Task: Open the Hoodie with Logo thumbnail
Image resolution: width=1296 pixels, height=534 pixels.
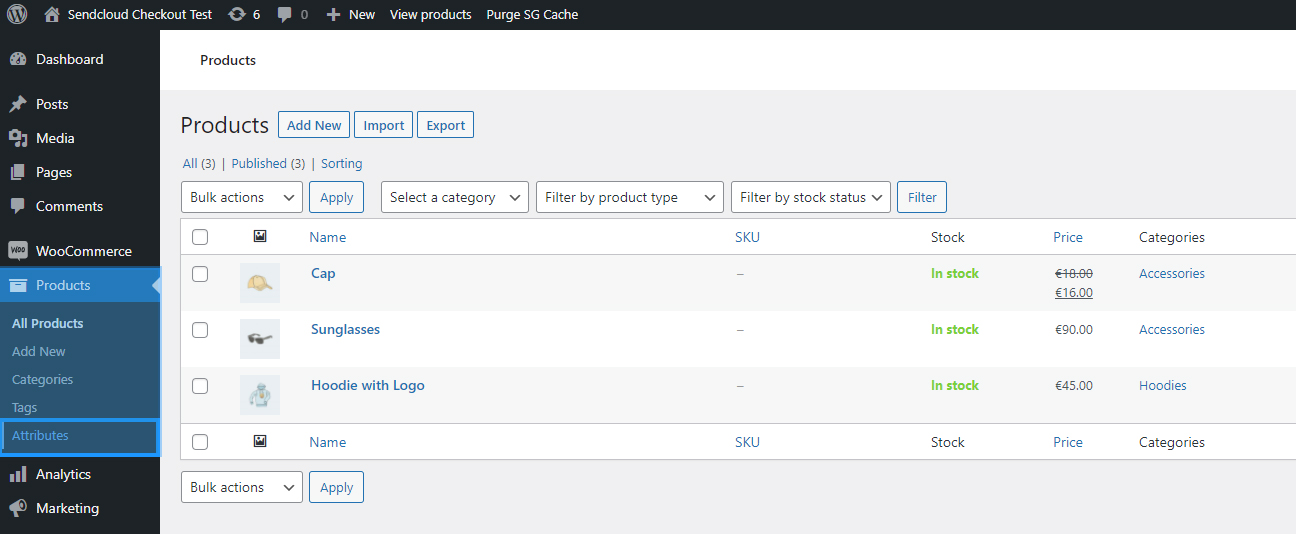Action: (260, 395)
